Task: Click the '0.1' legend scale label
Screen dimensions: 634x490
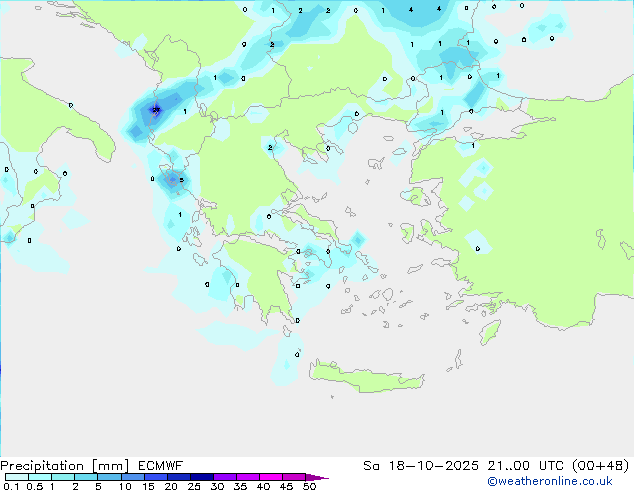Action: [11, 486]
